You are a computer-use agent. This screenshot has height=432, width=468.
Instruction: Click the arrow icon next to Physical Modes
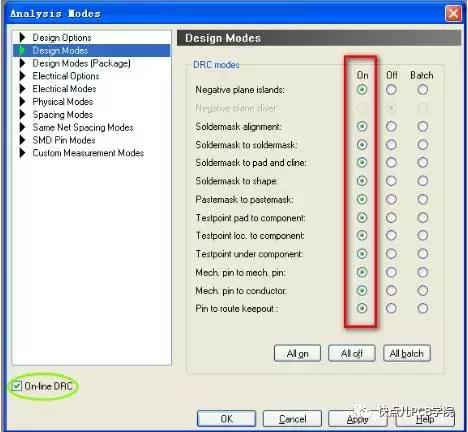click(x=22, y=102)
